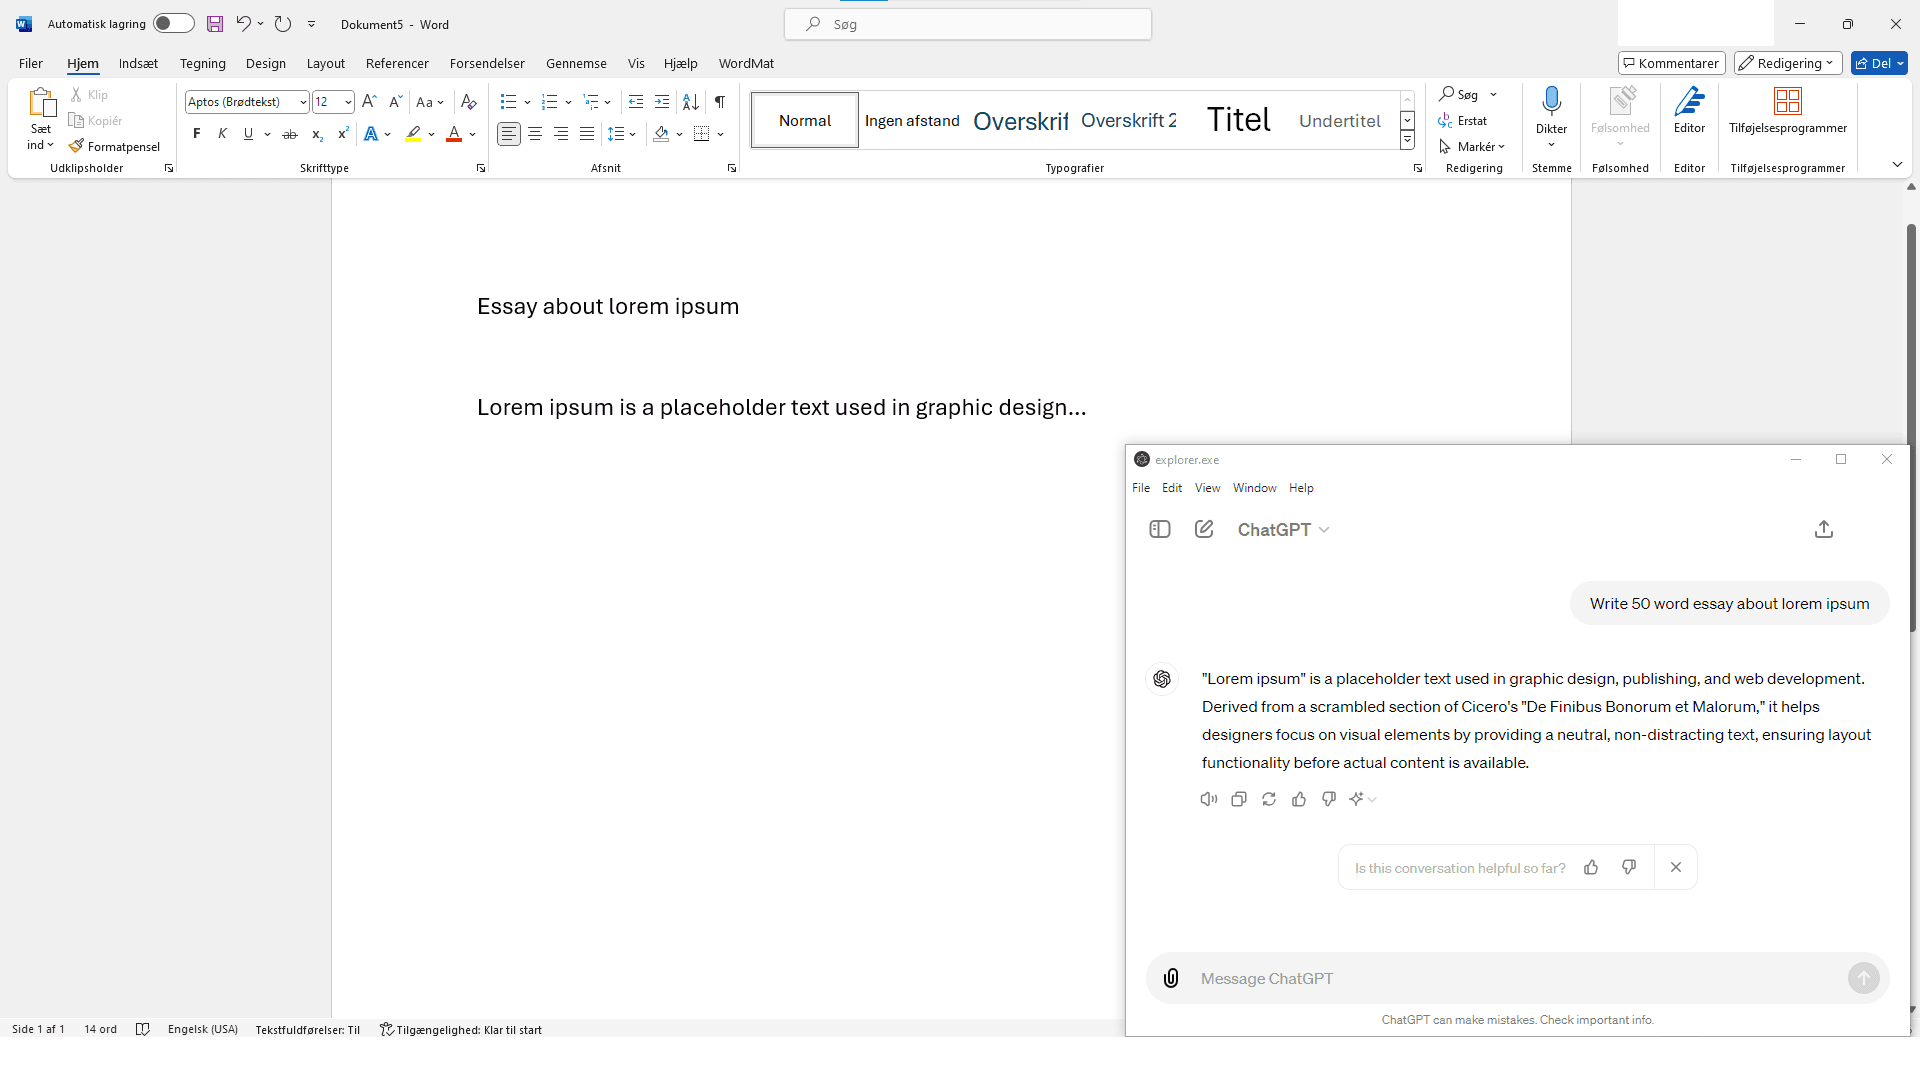Clear all formatting icon
This screenshot has height=1080, width=1920.
[468, 102]
